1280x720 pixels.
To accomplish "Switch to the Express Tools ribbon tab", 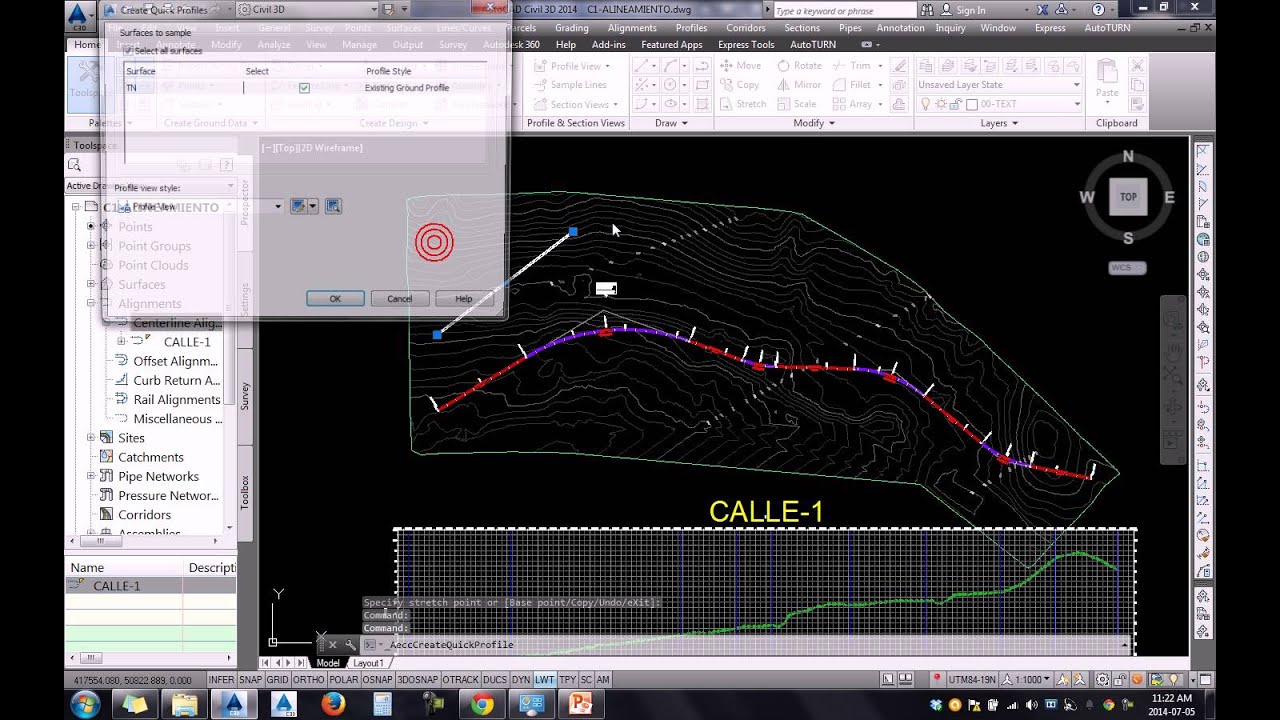I will click(746, 45).
